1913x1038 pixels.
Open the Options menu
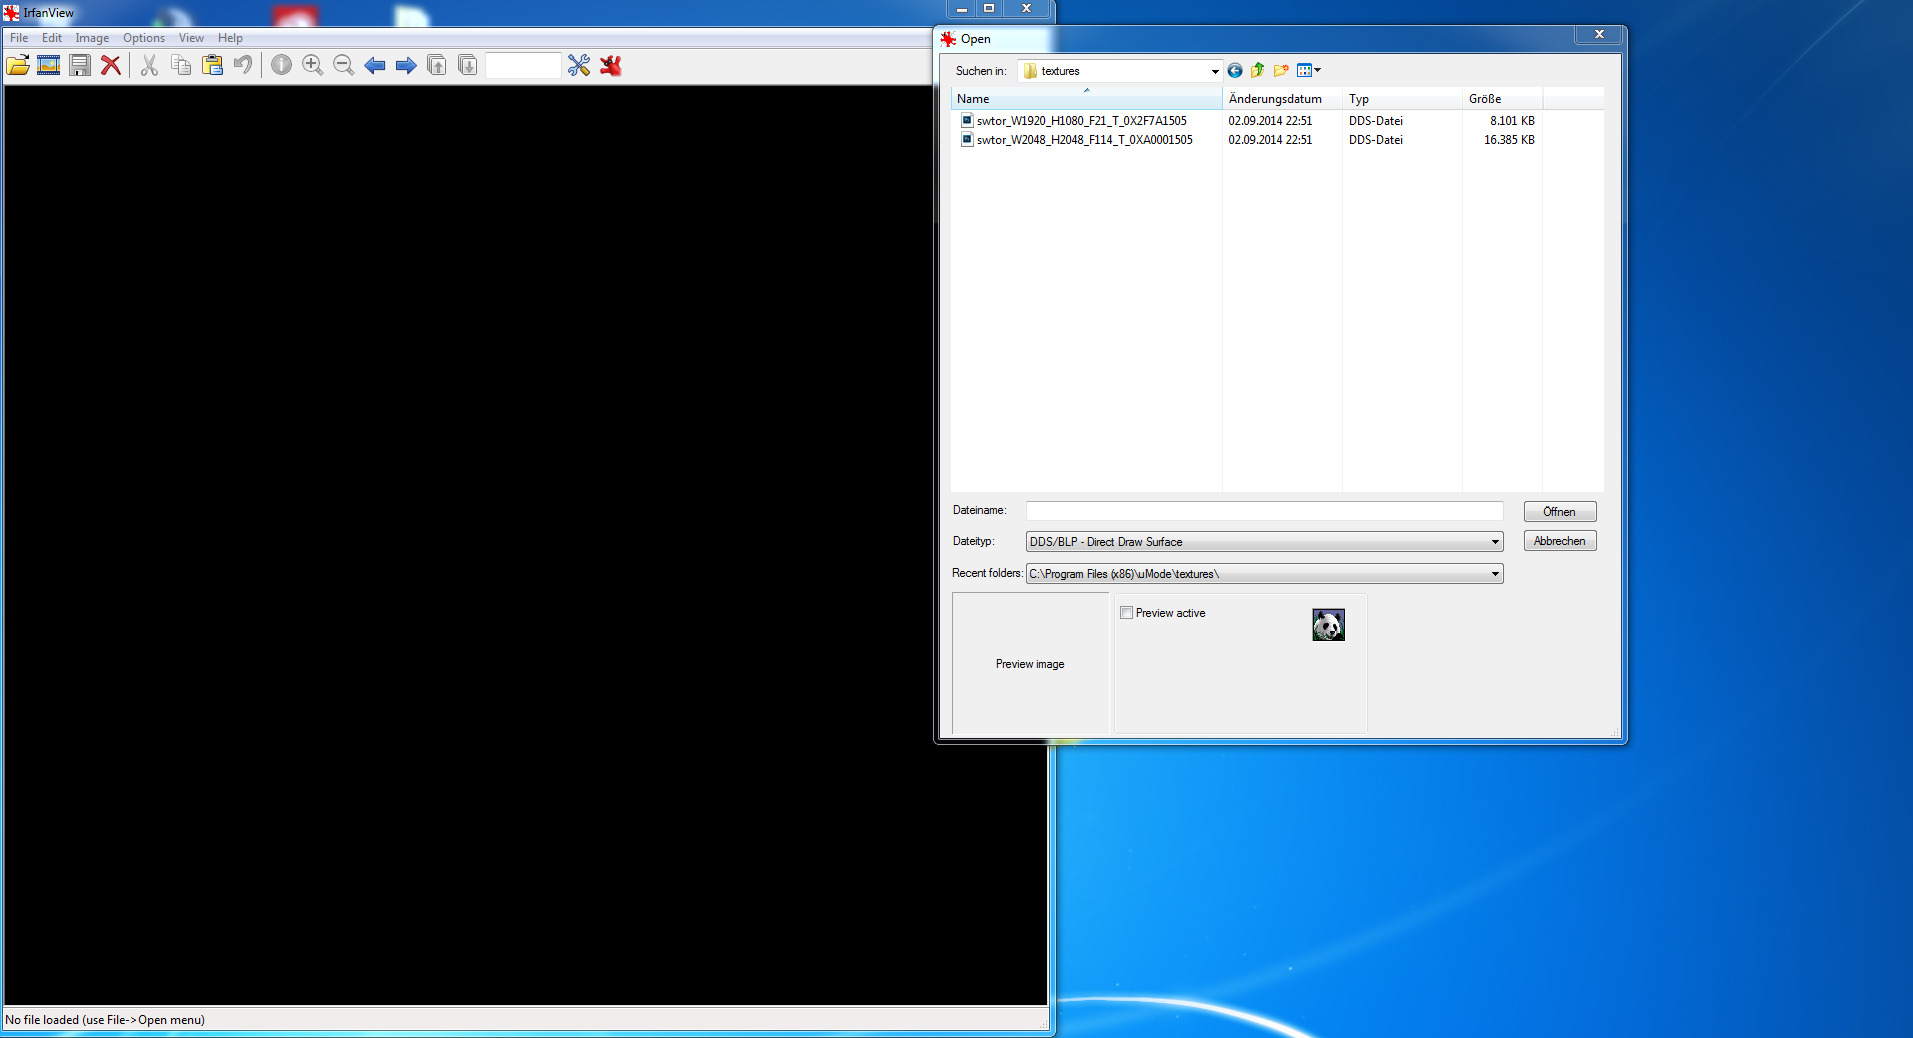coord(144,38)
